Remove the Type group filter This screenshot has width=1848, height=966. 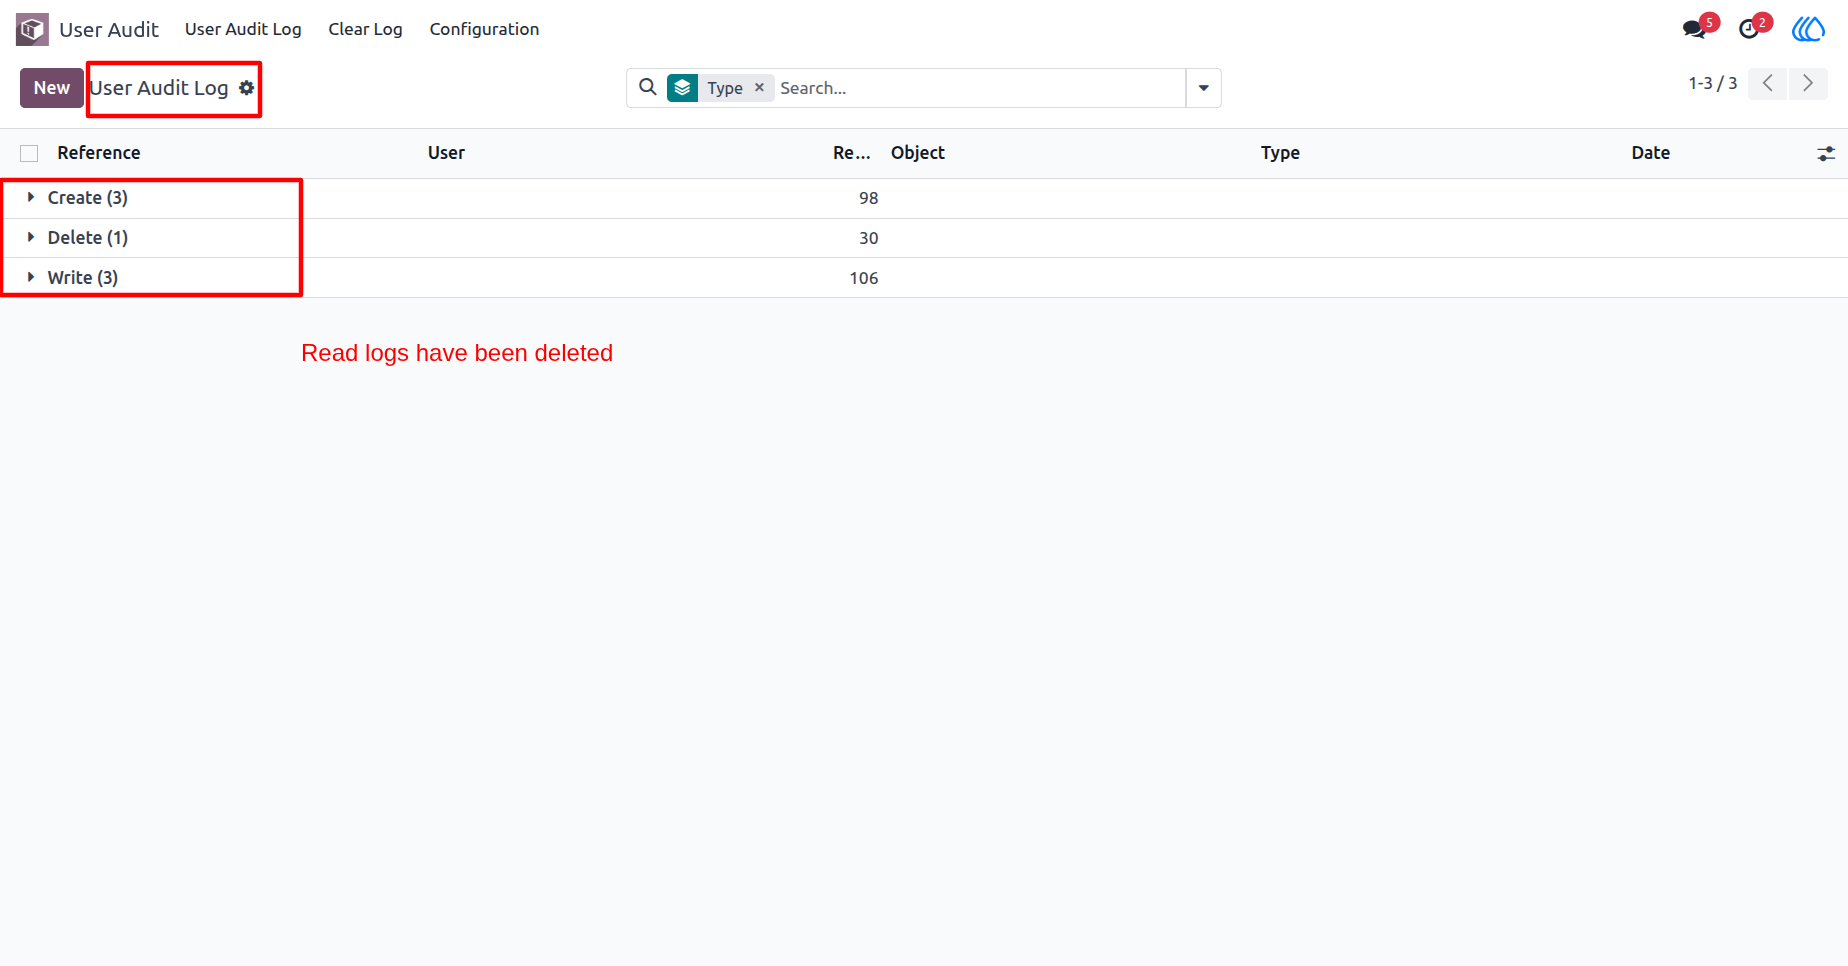coord(759,87)
